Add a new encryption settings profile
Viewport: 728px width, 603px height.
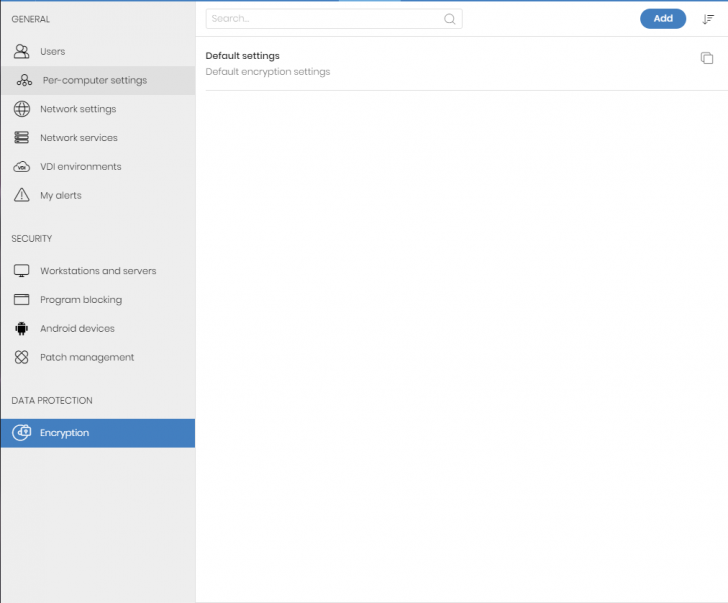(663, 19)
